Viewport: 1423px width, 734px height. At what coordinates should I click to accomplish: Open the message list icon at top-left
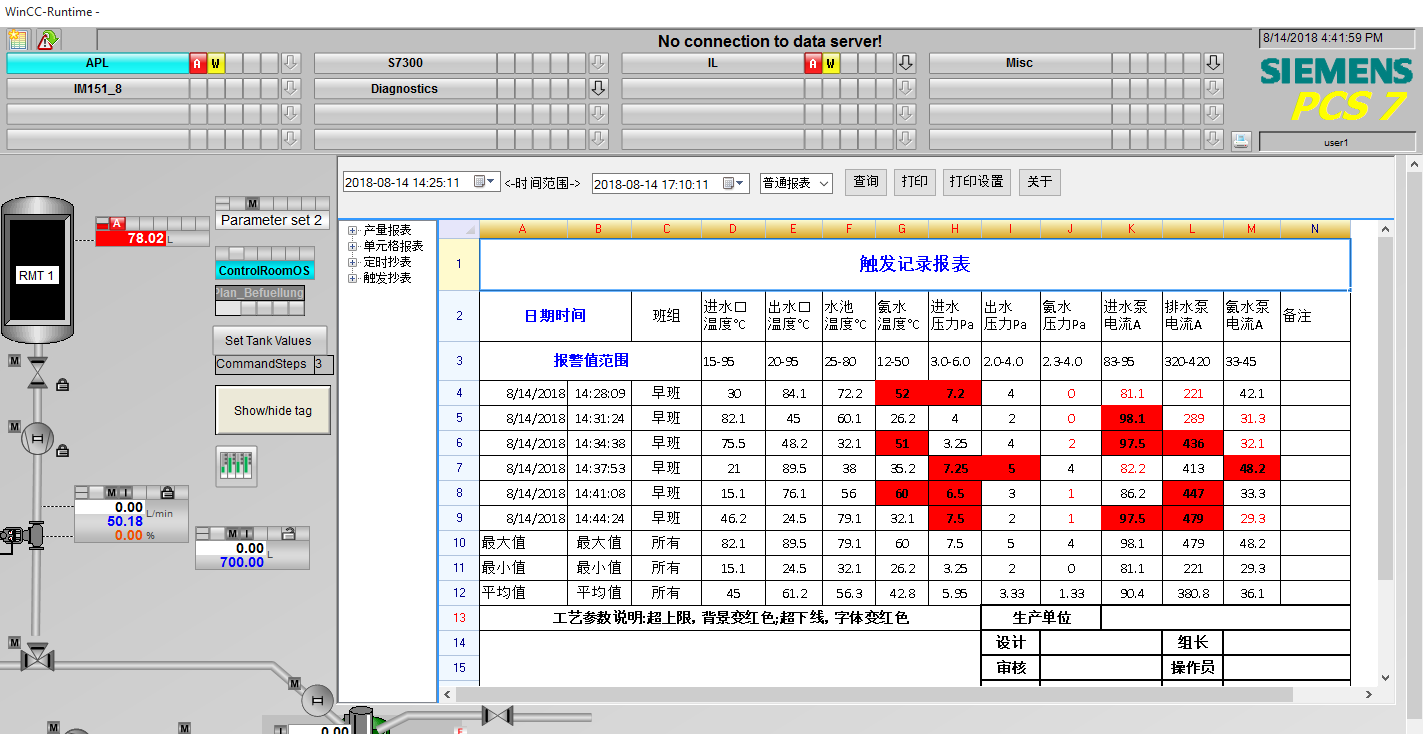tap(18, 39)
